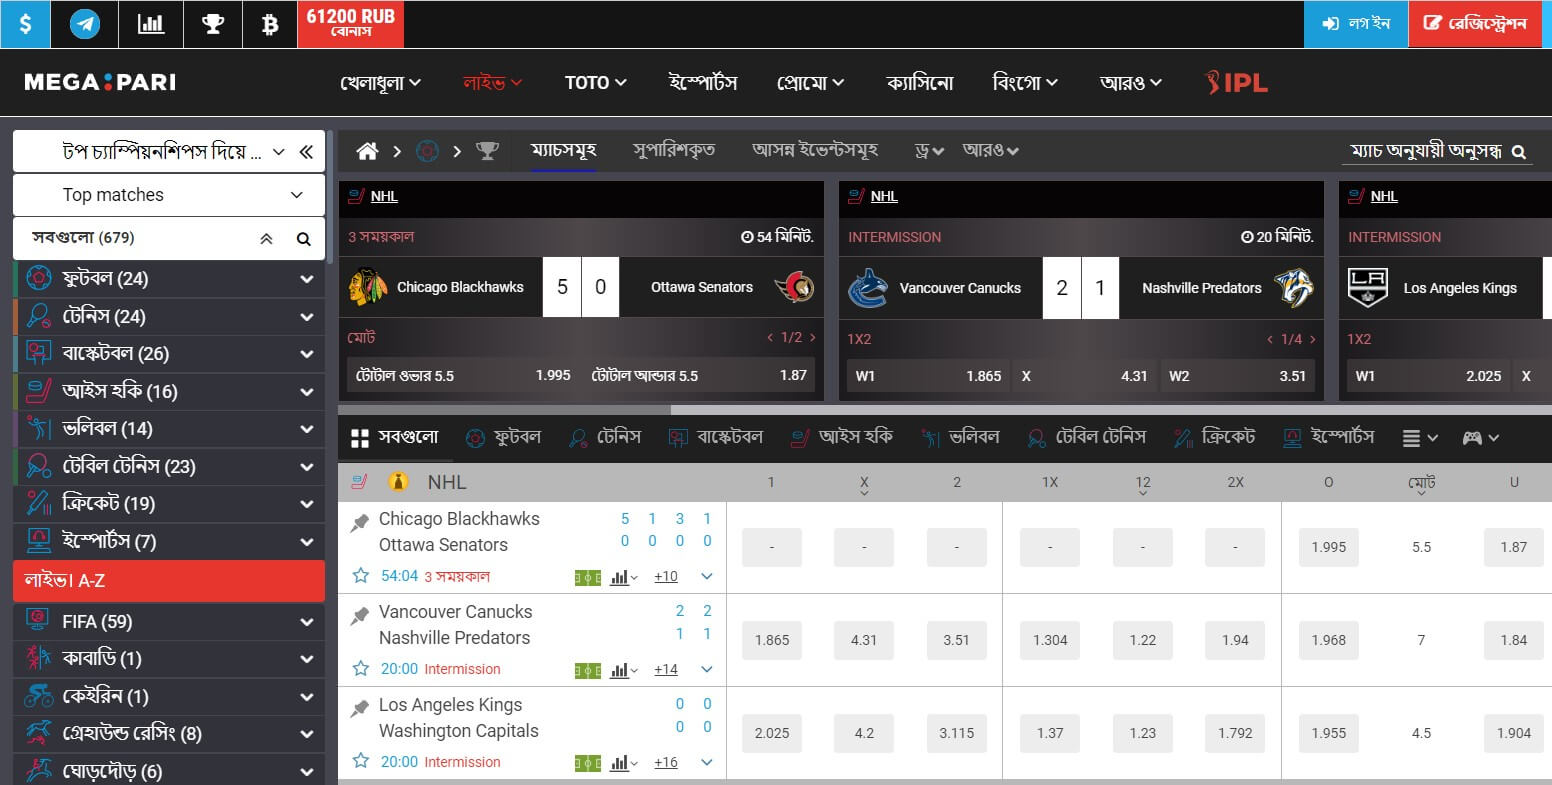Select odds 1.865 for Vancouver Canucks win
This screenshot has height=785, width=1552.
[772, 640]
